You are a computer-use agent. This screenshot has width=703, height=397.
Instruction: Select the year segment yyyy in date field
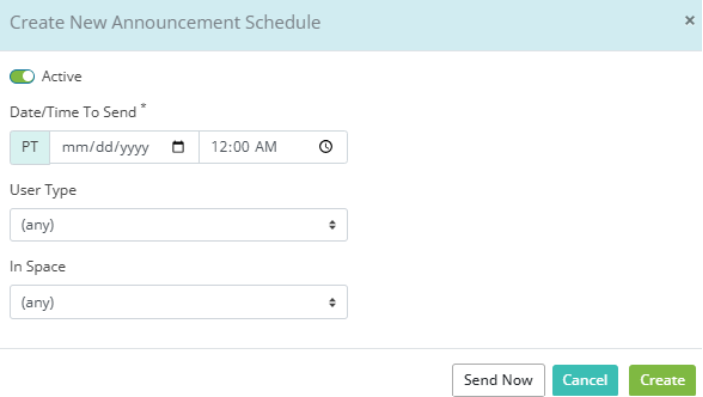(x=133, y=147)
